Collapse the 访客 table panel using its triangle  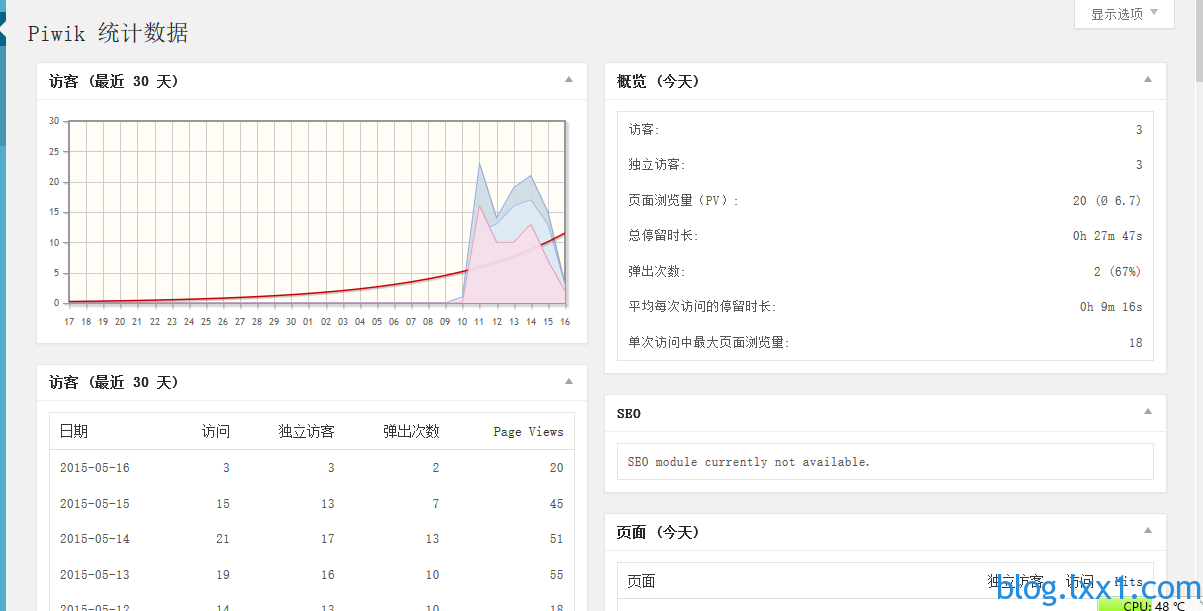click(568, 381)
